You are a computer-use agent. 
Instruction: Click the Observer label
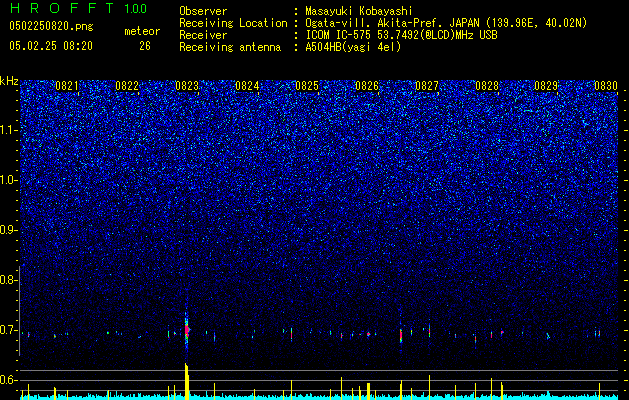(x=203, y=11)
